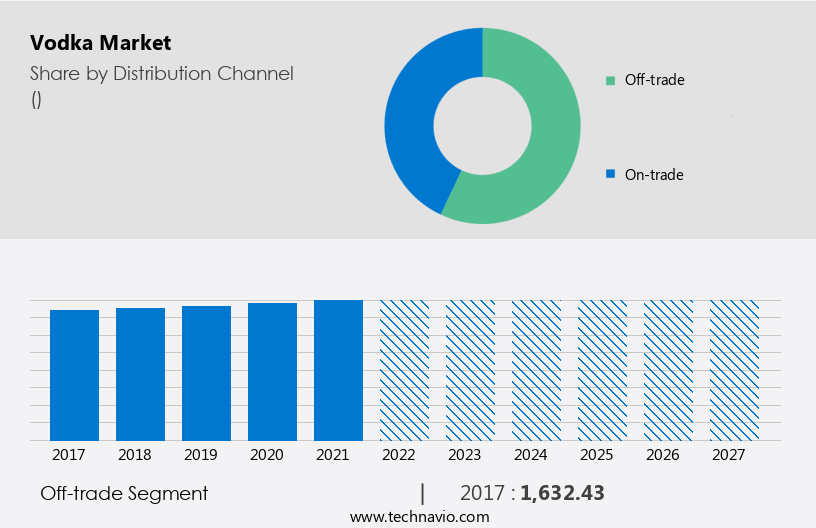The width and height of the screenshot is (816, 528).
Task: Click the blue On-trade legend square
Action: (610, 175)
